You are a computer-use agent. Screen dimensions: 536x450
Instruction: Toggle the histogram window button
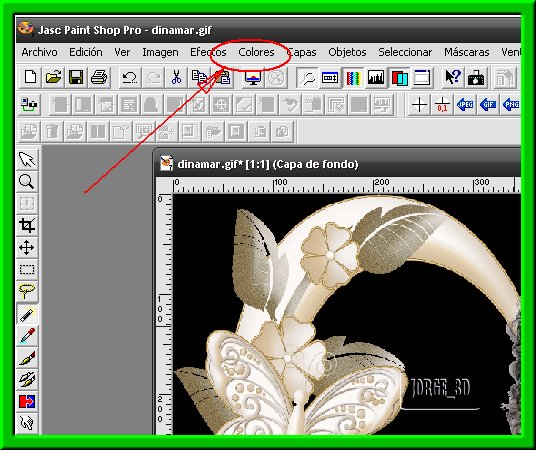click(376, 77)
